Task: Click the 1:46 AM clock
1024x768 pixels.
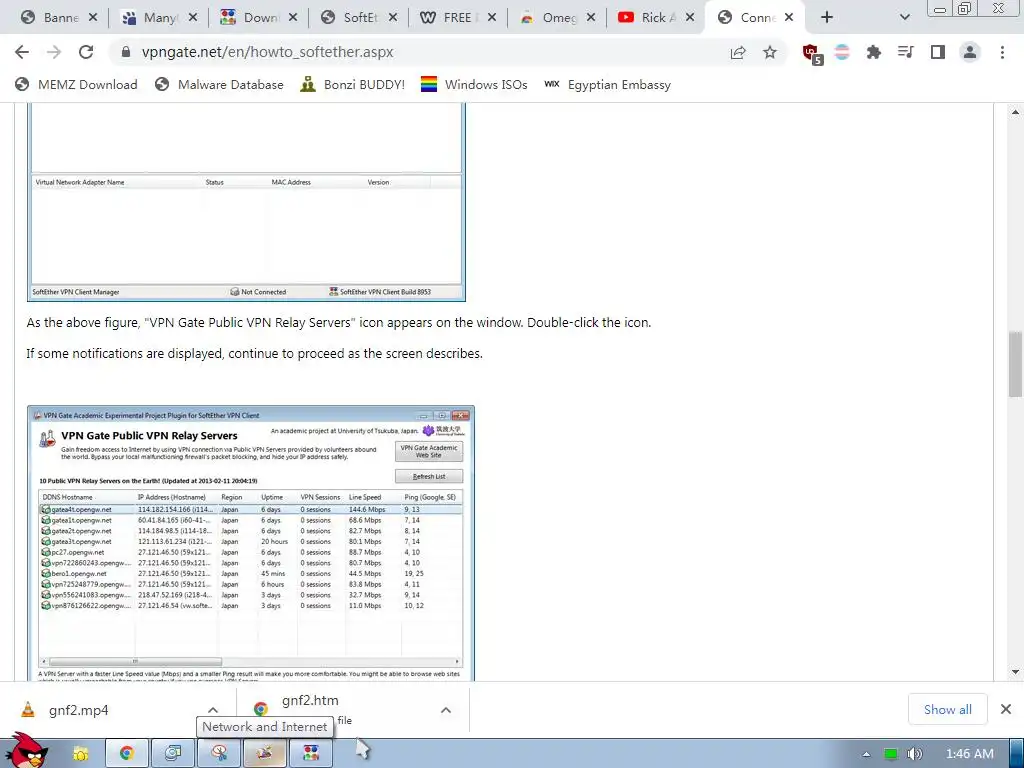Action: tap(970, 754)
